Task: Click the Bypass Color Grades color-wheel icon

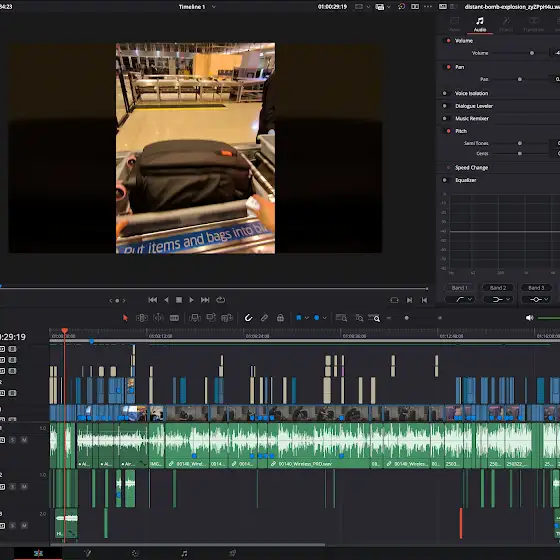Action: coord(401,7)
